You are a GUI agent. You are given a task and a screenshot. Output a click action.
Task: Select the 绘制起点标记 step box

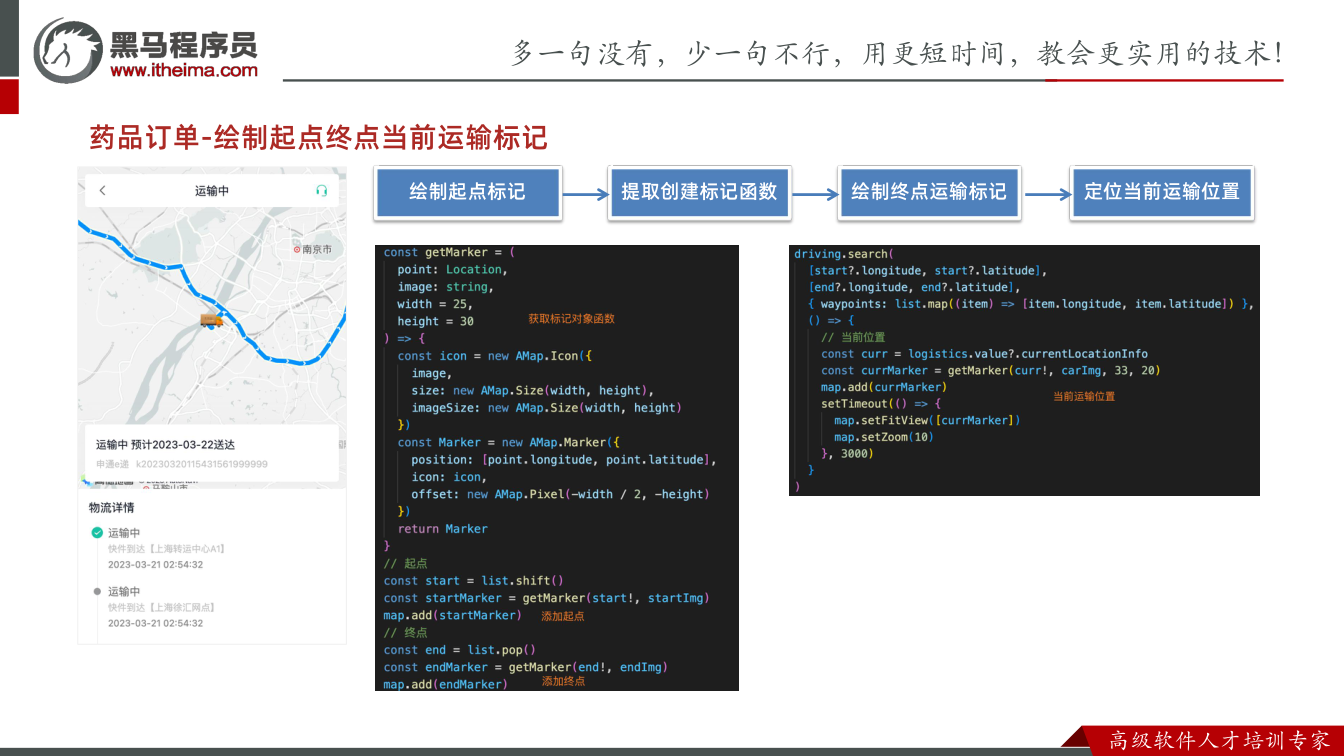[x=467, y=192]
